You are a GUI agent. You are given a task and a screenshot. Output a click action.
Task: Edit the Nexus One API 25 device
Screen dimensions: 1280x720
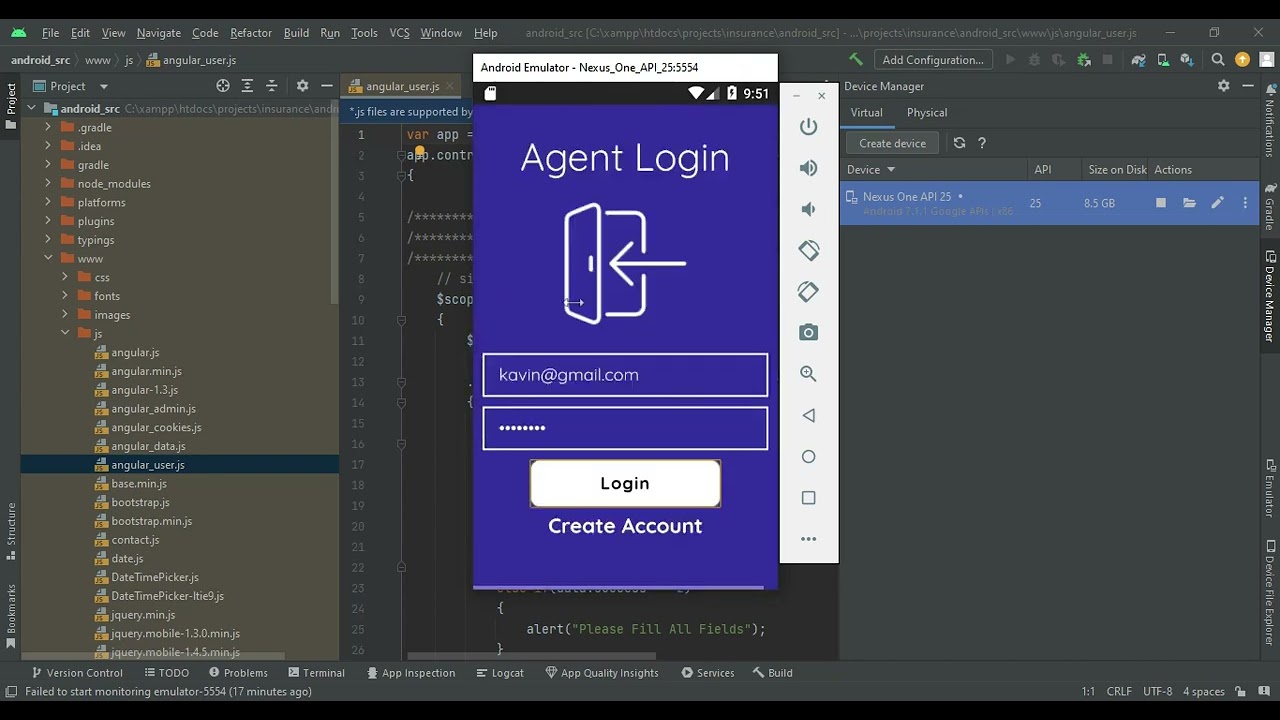[1217, 203]
